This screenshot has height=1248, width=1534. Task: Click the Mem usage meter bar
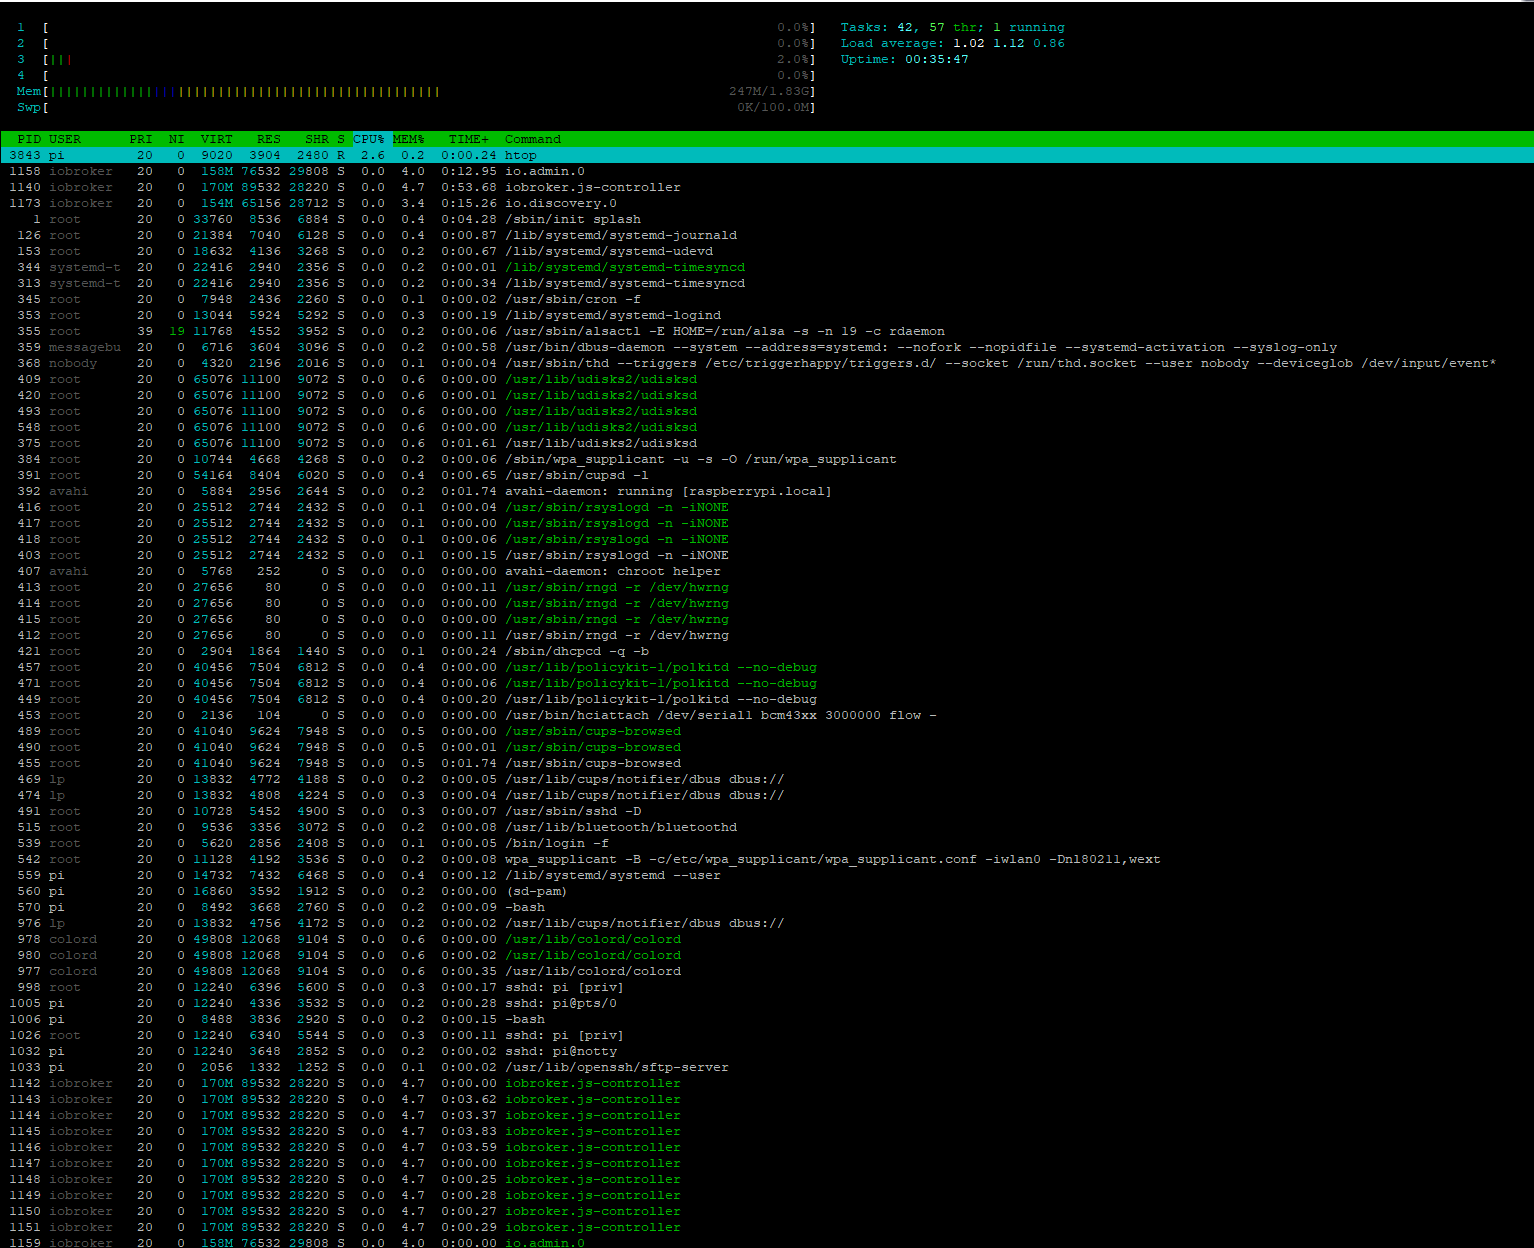(x=416, y=91)
